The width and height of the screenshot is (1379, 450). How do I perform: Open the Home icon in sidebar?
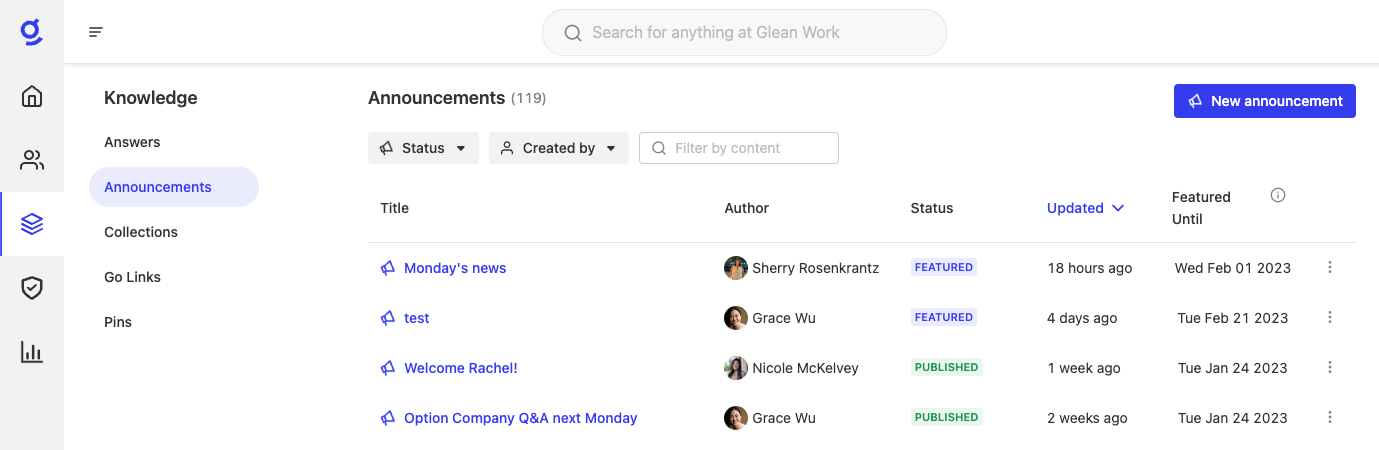(32, 96)
